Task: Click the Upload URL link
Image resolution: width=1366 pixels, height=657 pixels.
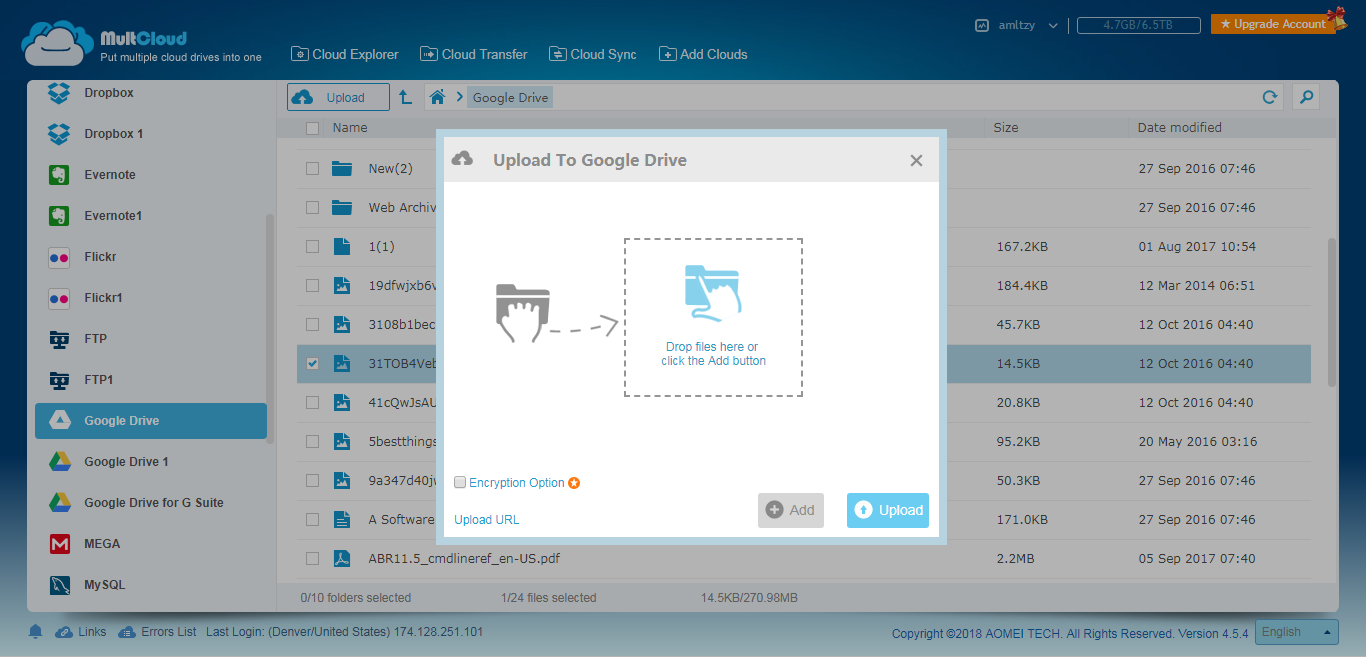Action: [x=487, y=520]
